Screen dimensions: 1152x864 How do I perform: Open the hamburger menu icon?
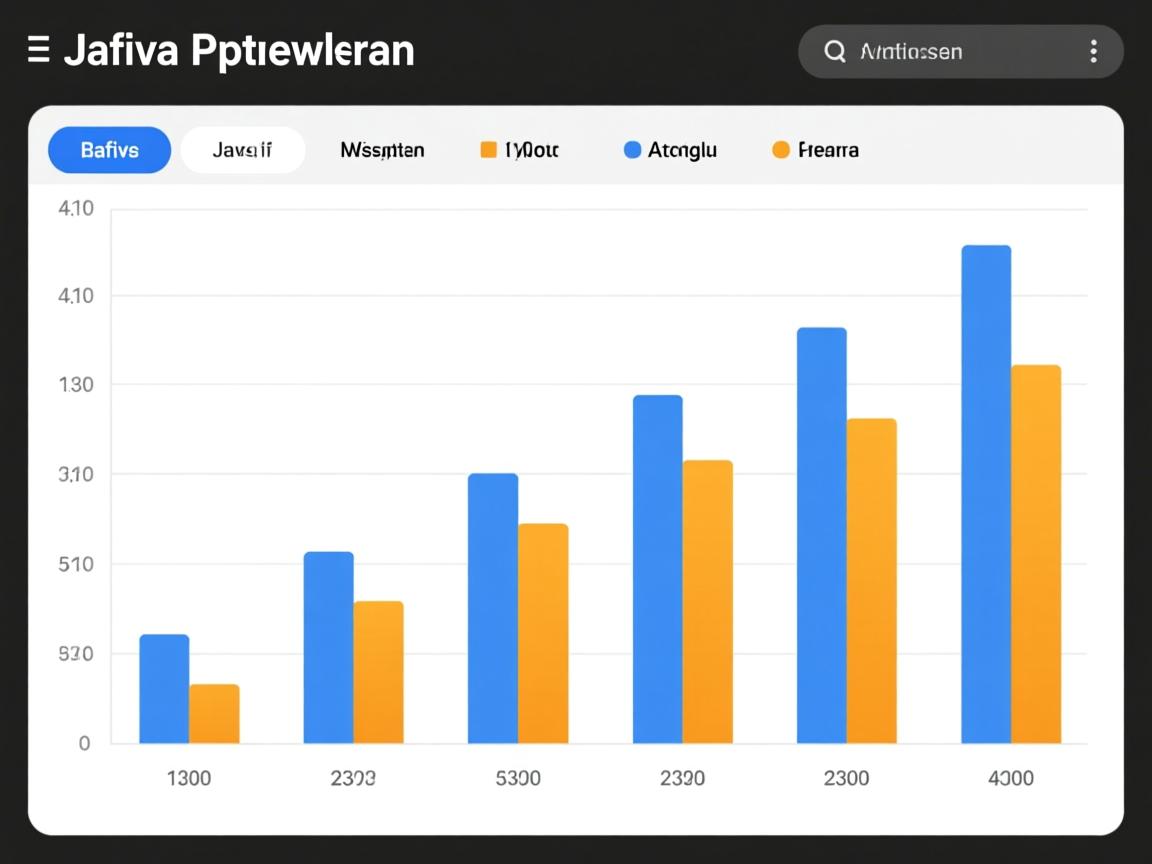(39, 50)
